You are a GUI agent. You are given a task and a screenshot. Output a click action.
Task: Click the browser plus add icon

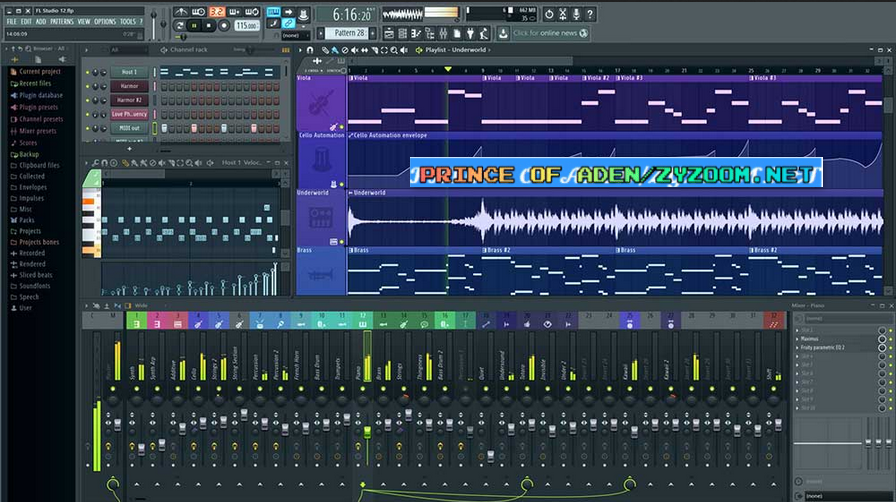click(x=14, y=59)
